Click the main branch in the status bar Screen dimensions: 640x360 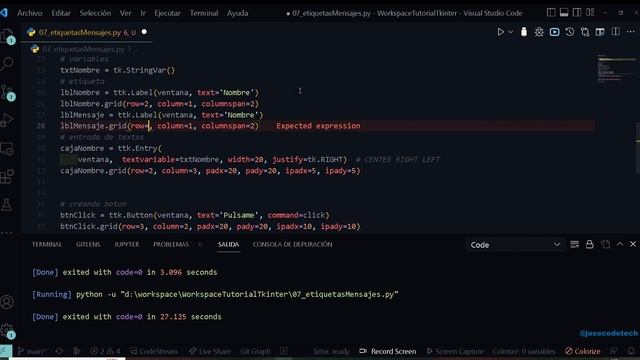[32, 351]
